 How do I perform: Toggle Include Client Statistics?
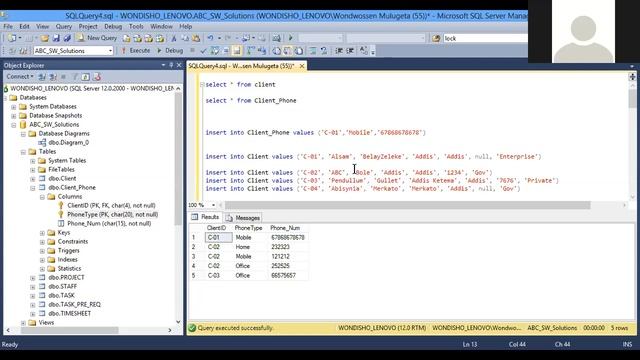pyautogui.click(x=262, y=51)
